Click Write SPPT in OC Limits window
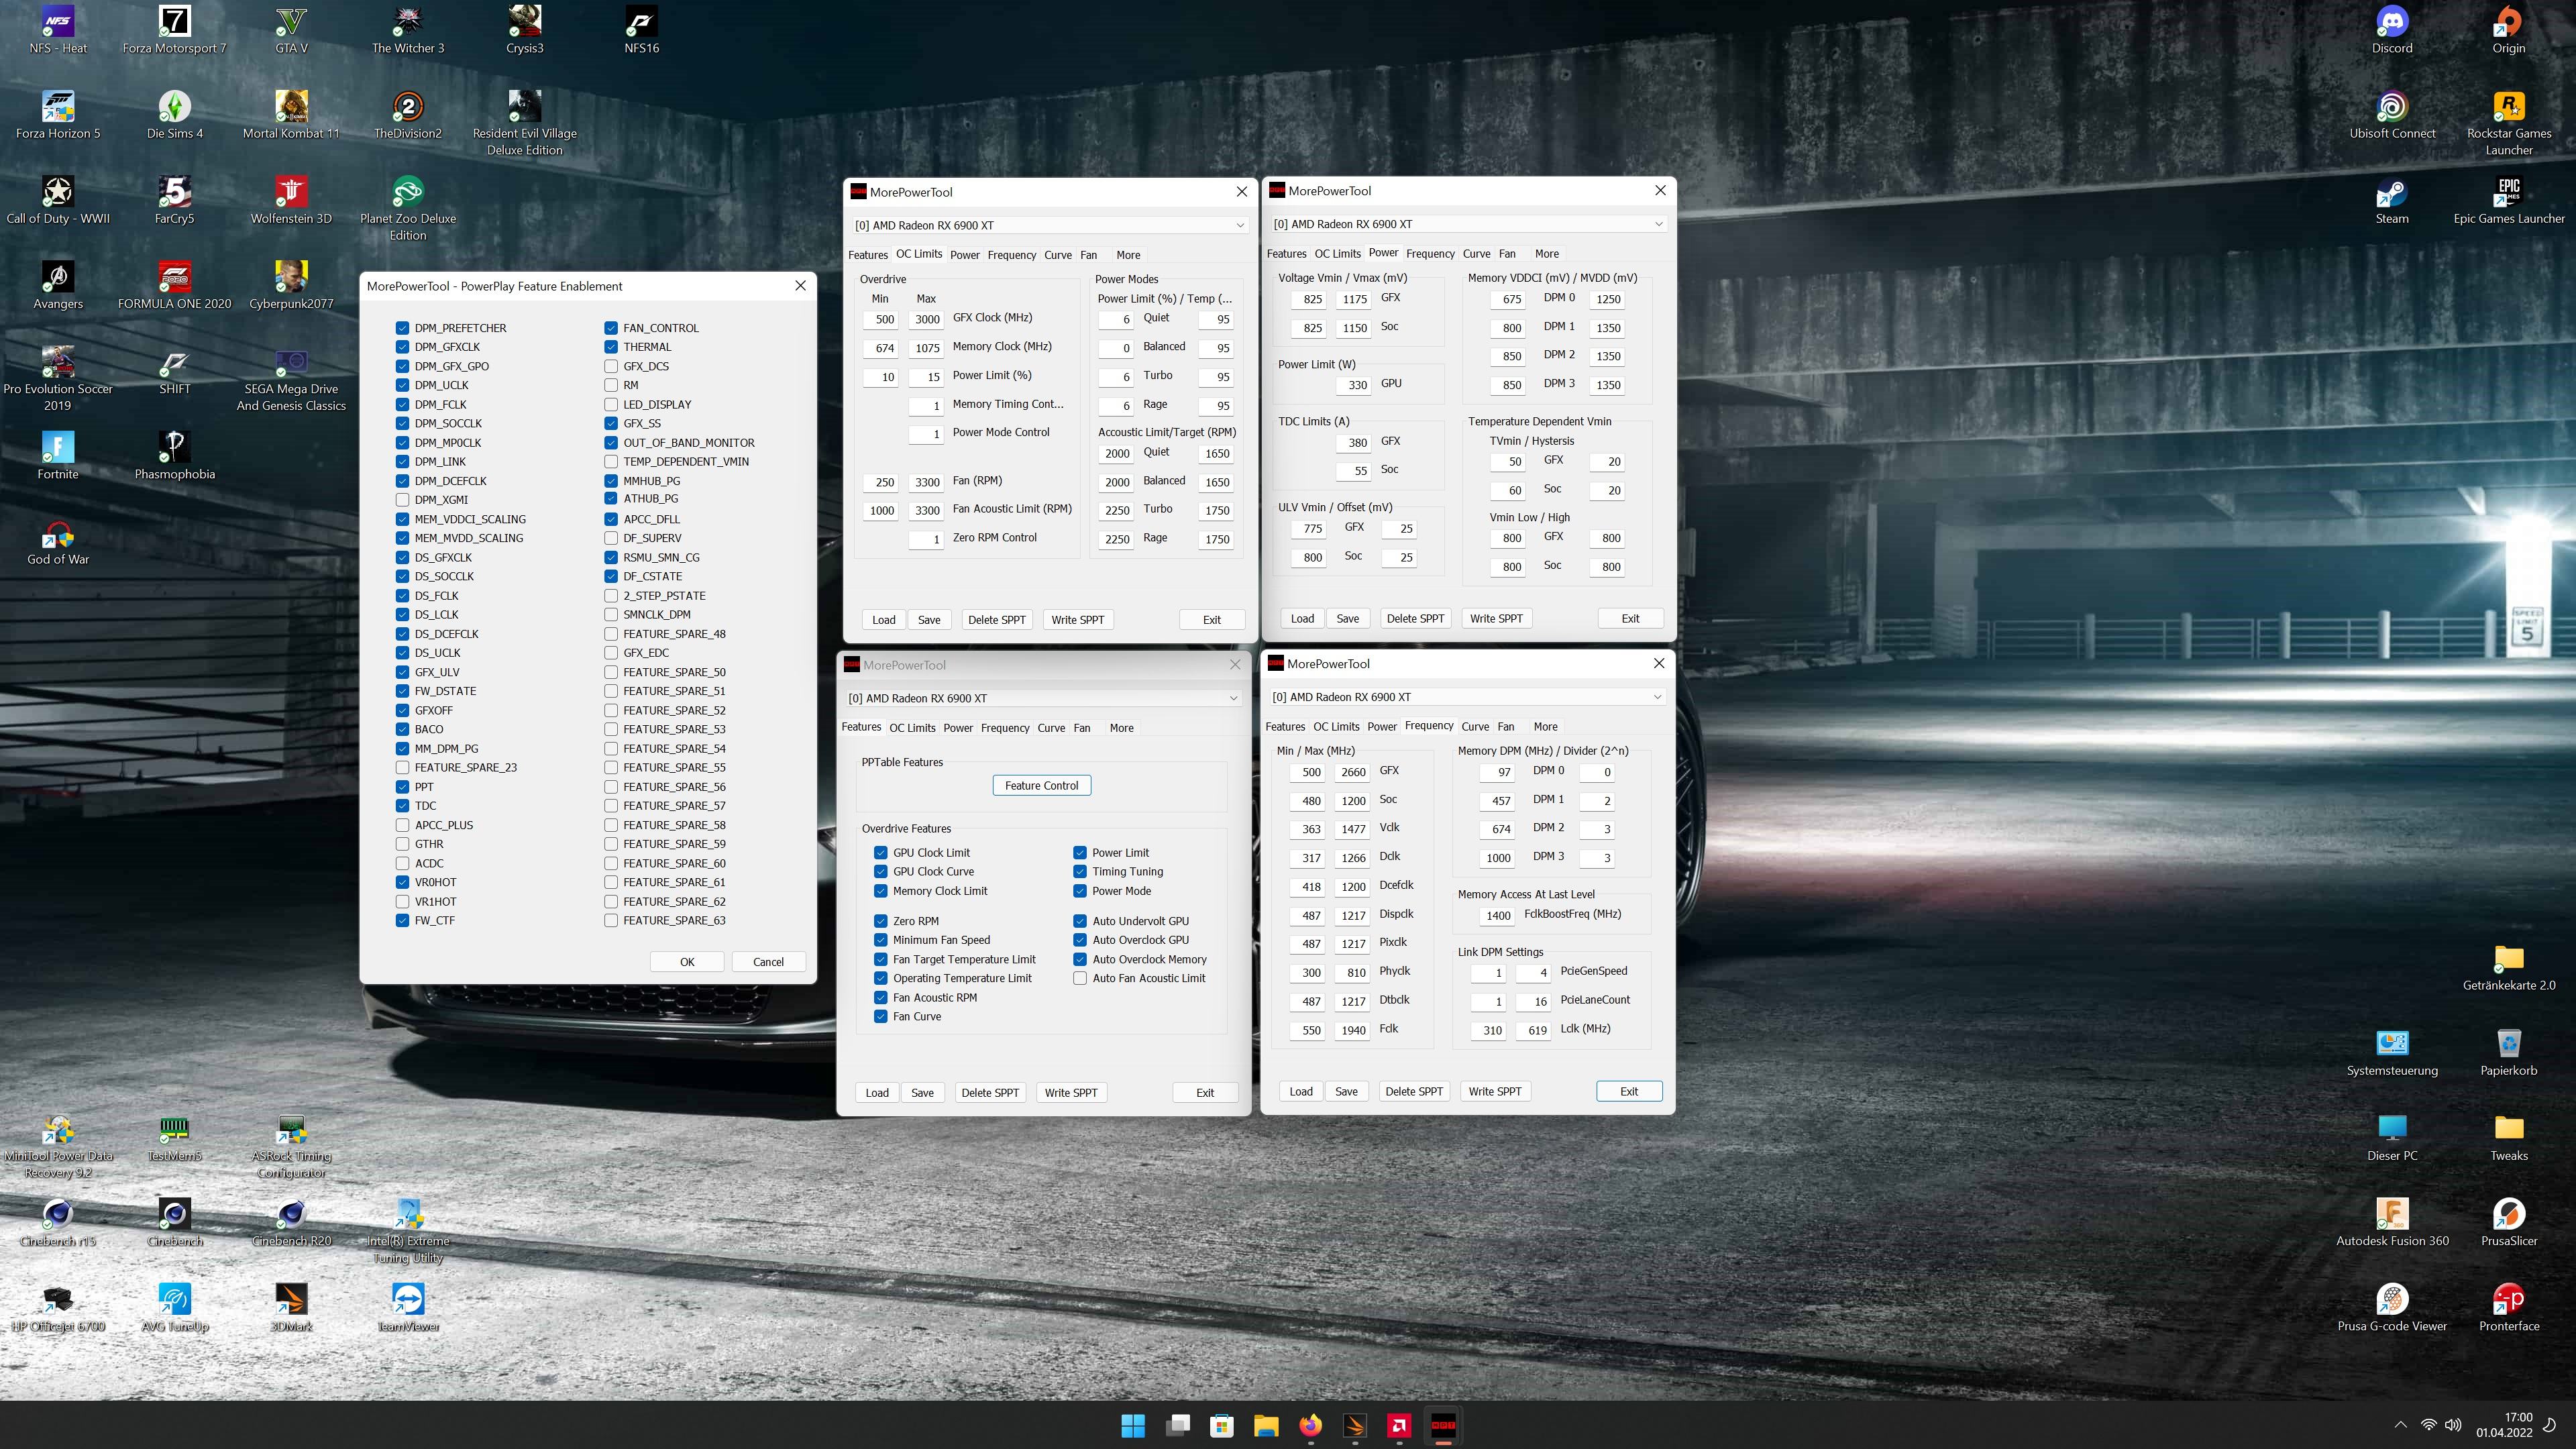 click(1077, 620)
